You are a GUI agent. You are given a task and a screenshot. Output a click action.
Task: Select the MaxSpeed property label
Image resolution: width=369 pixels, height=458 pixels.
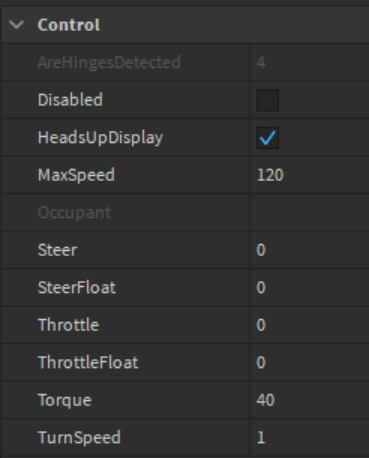pos(76,175)
